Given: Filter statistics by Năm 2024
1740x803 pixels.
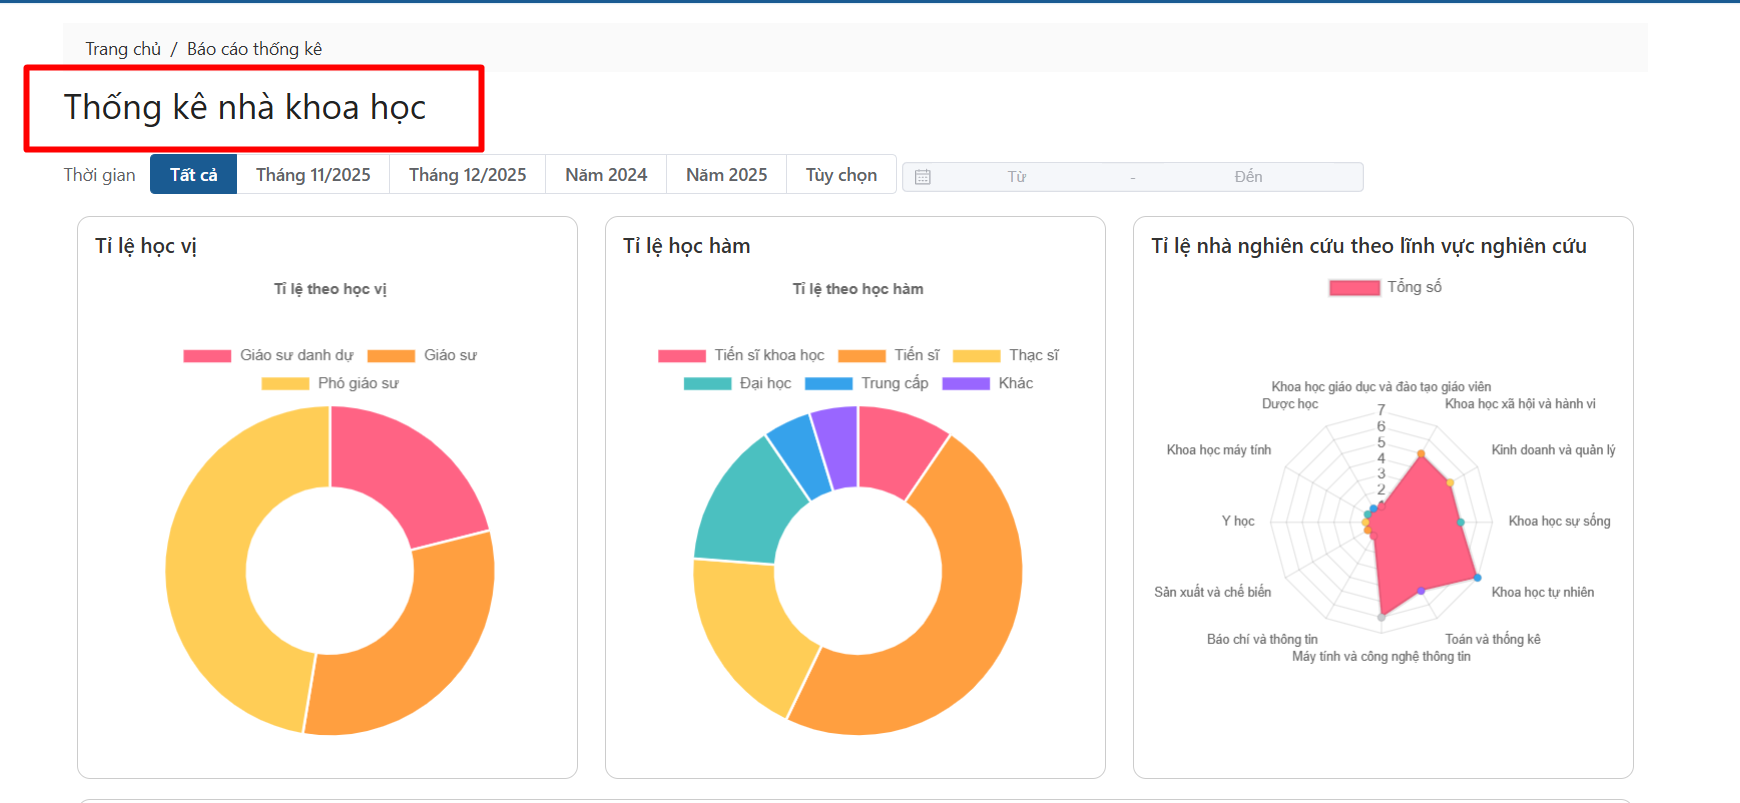Looking at the screenshot, I should pos(606,175).
